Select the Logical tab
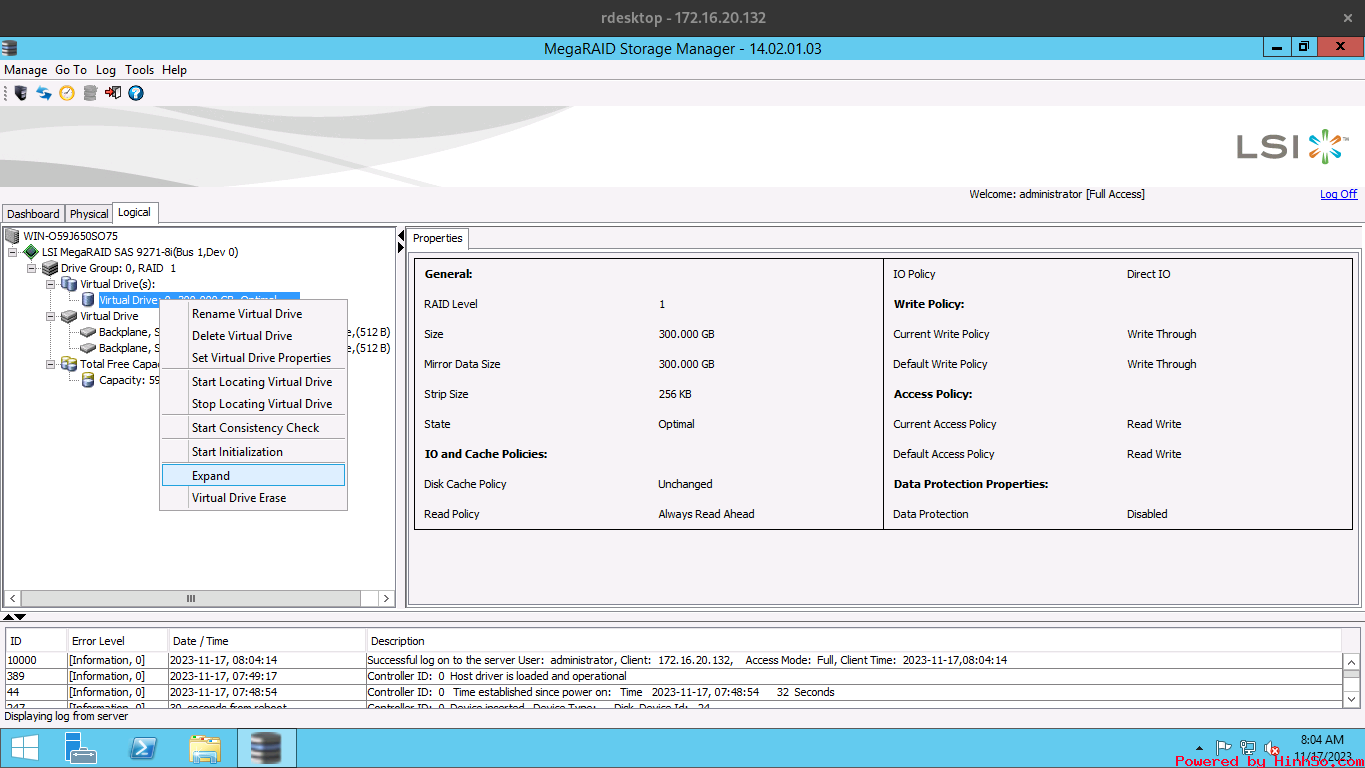The image size is (1365, 768). pyautogui.click(x=134, y=213)
